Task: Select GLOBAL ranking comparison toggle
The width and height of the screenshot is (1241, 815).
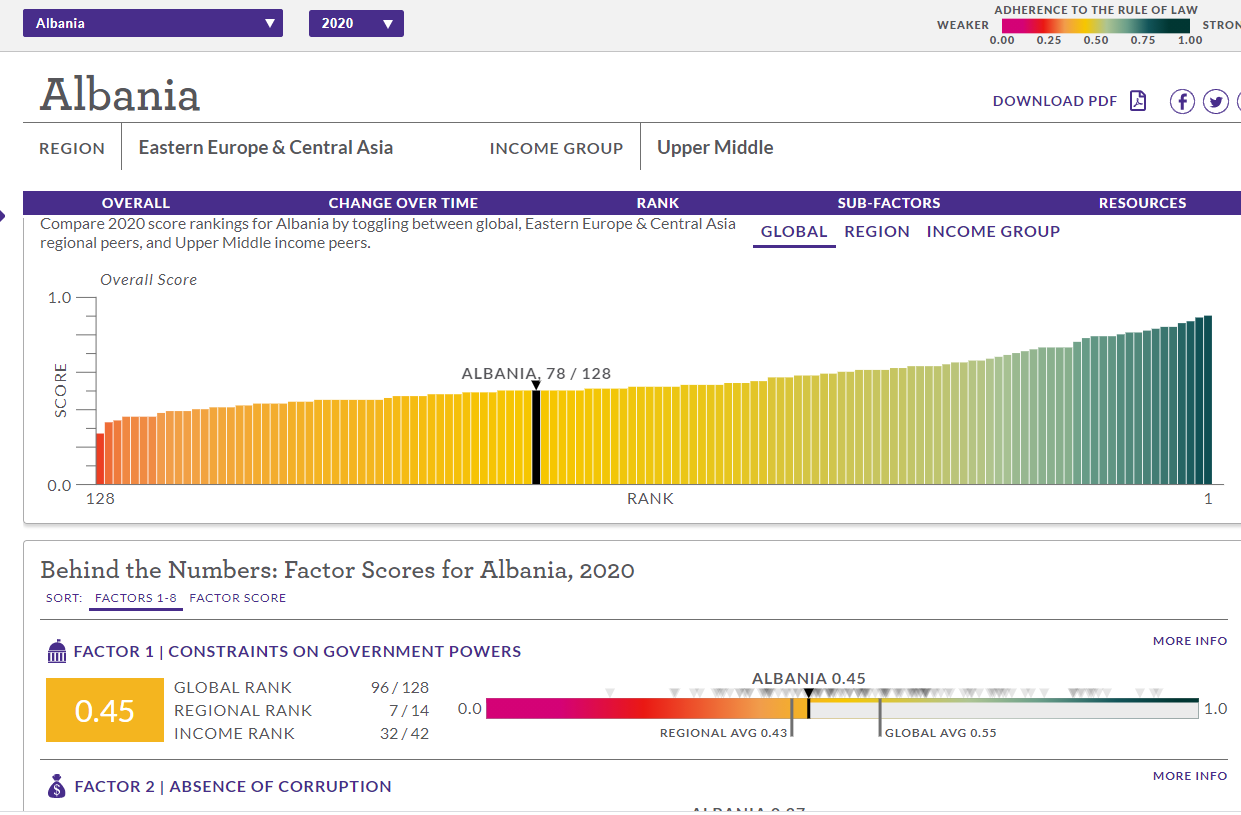Action: pyautogui.click(x=794, y=232)
